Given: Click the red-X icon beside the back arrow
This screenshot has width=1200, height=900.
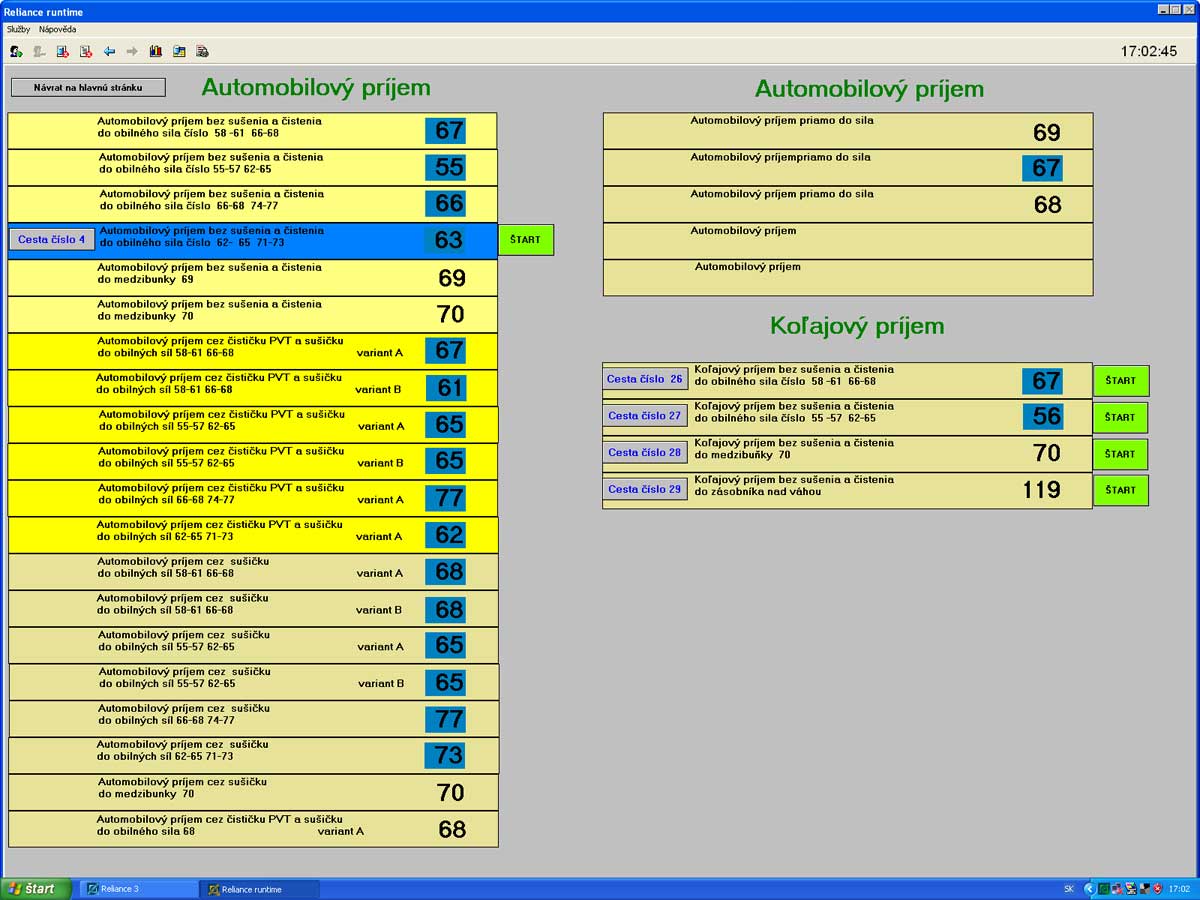Looking at the screenshot, I should pos(86,51).
